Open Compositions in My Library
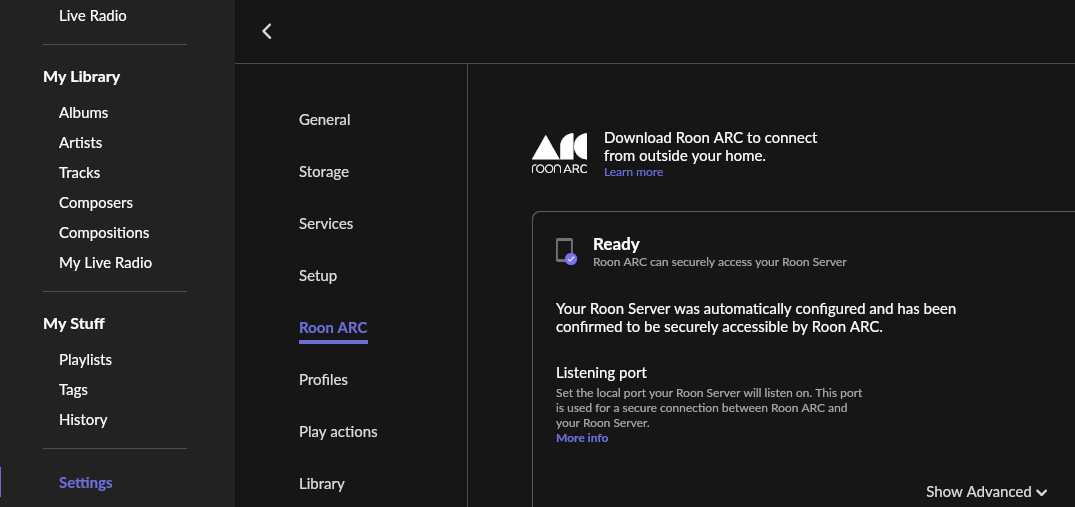The image size is (1075, 507). (x=104, y=233)
